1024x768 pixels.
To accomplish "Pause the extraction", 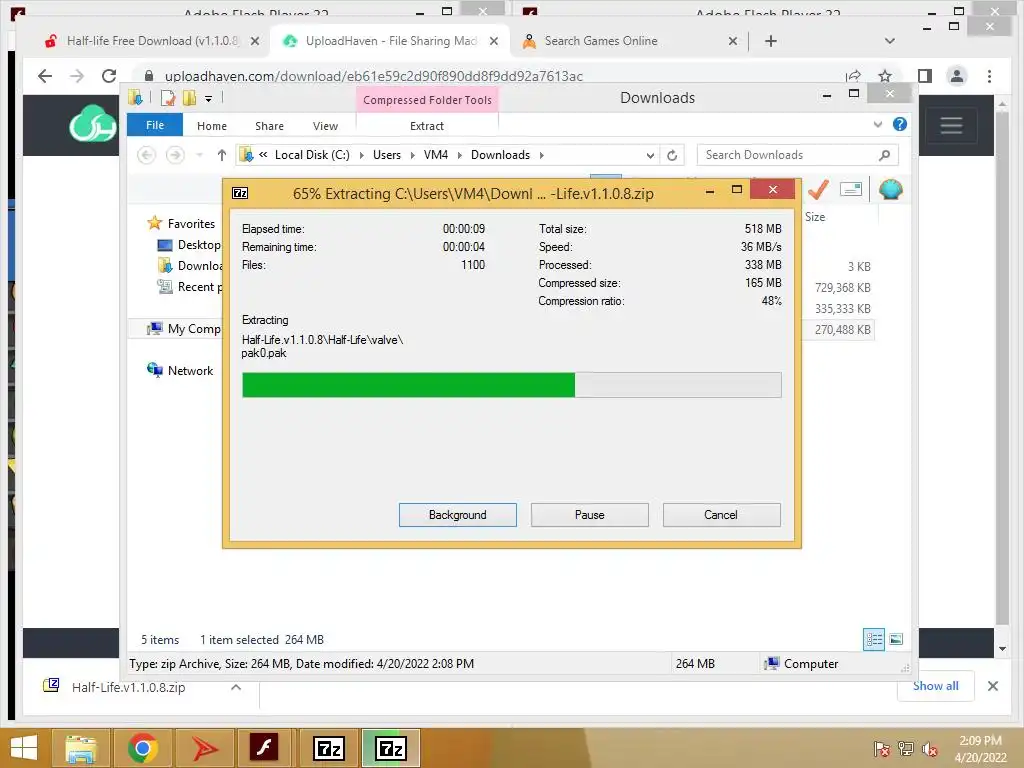I will click(x=589, y=515).
